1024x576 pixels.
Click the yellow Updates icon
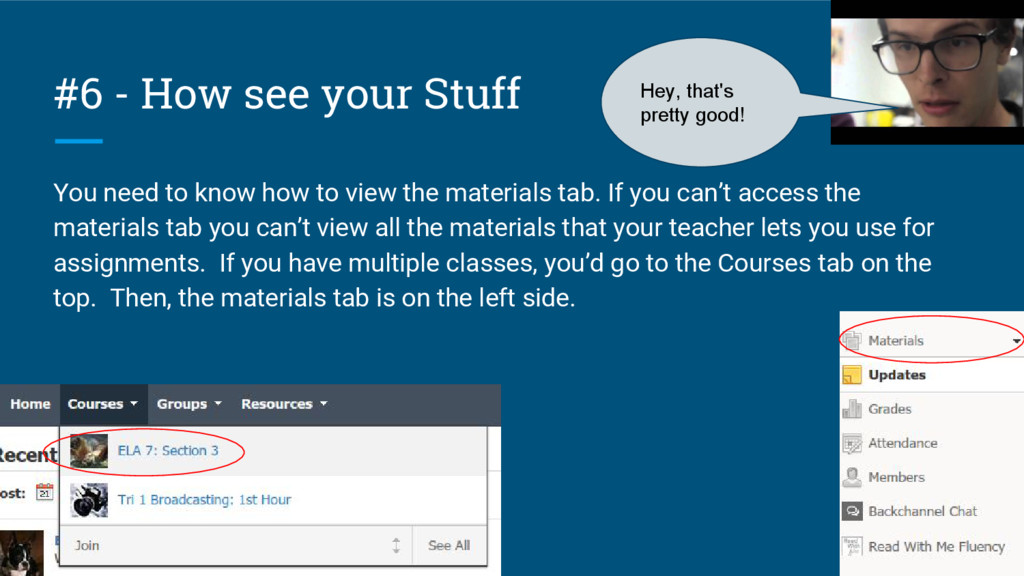pyautogui.click(x=852, y=375)
